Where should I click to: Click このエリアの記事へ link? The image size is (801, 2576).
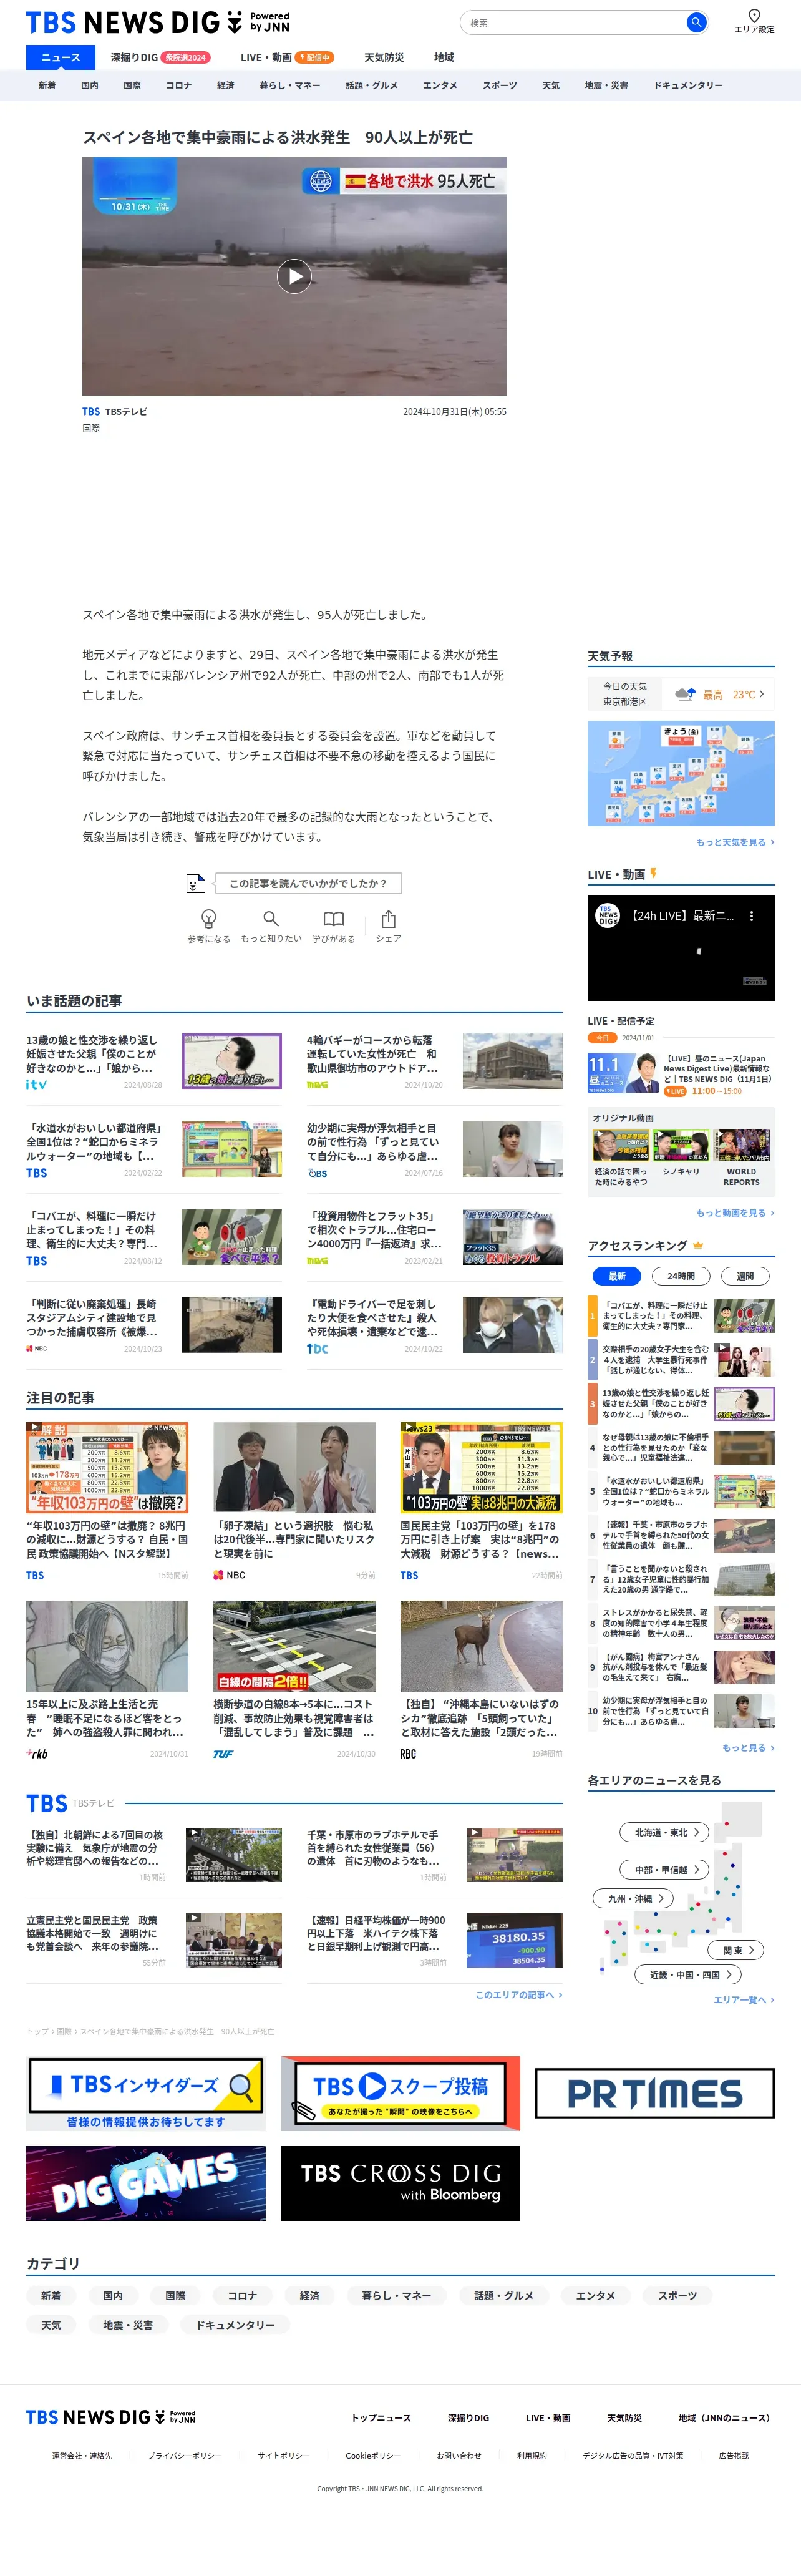[518, 1995]
